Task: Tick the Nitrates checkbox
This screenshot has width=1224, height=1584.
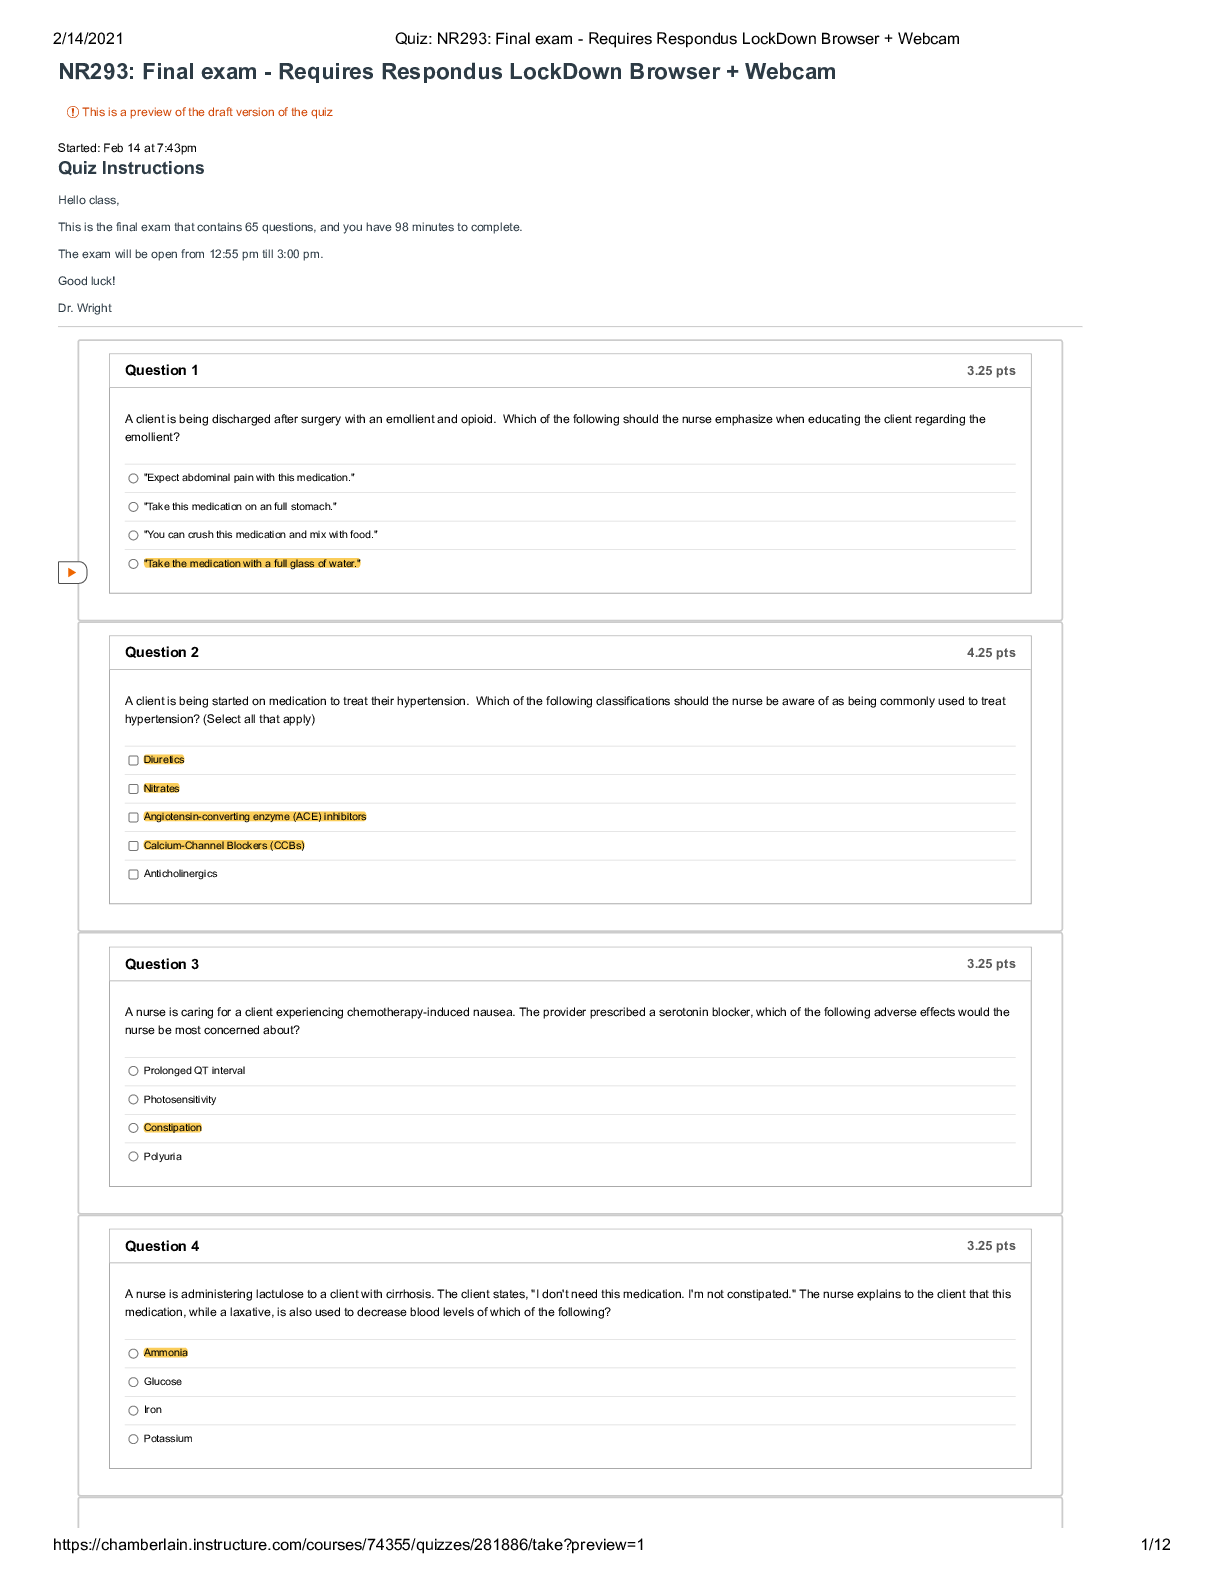Action: click(x=133, y=789)
